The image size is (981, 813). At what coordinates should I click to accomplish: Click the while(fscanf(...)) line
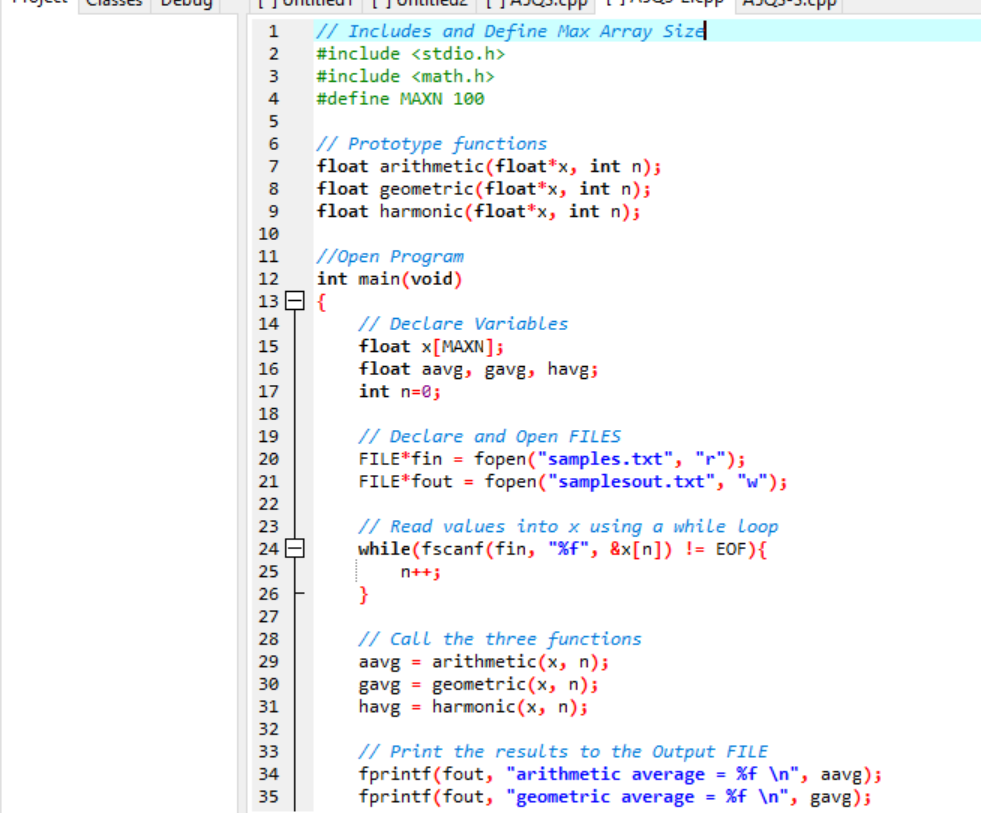[562, 550]
